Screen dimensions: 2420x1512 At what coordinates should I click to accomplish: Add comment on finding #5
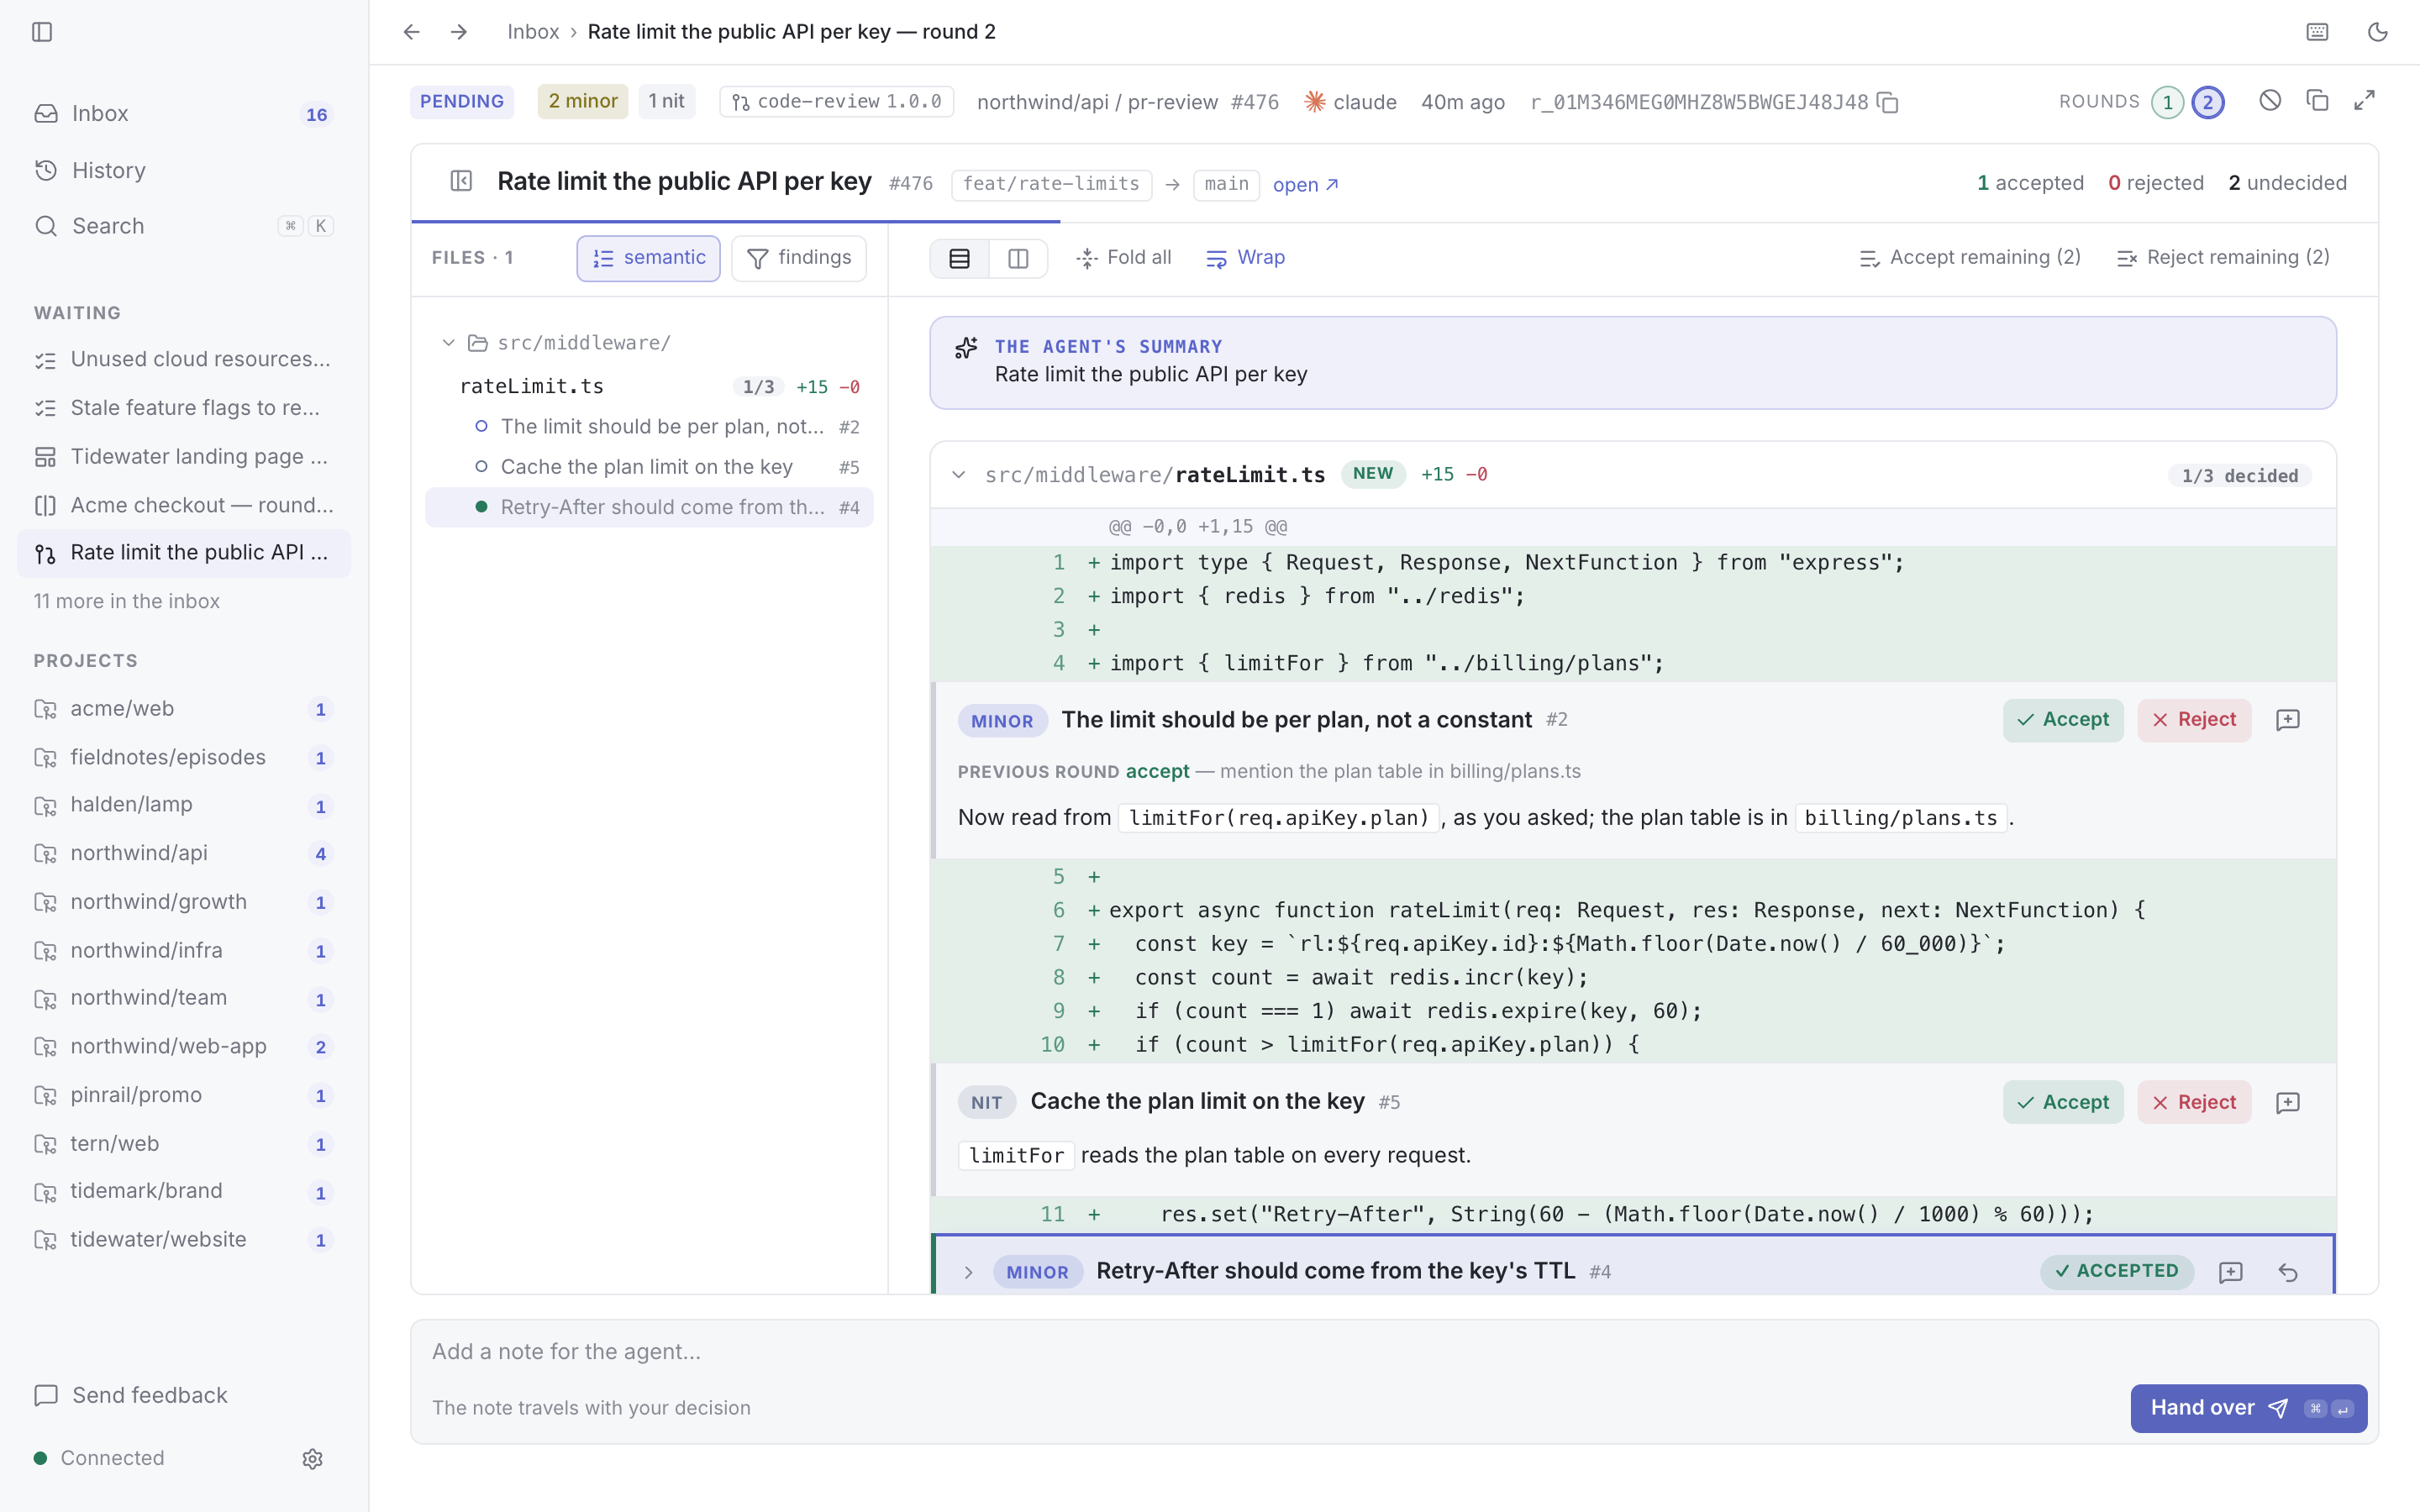(x=2288, y=1102)
